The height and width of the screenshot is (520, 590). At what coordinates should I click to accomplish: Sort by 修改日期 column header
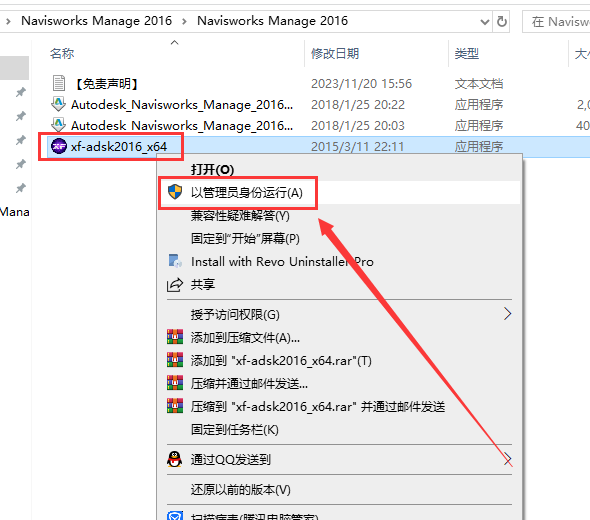click(x=335, y=53)
